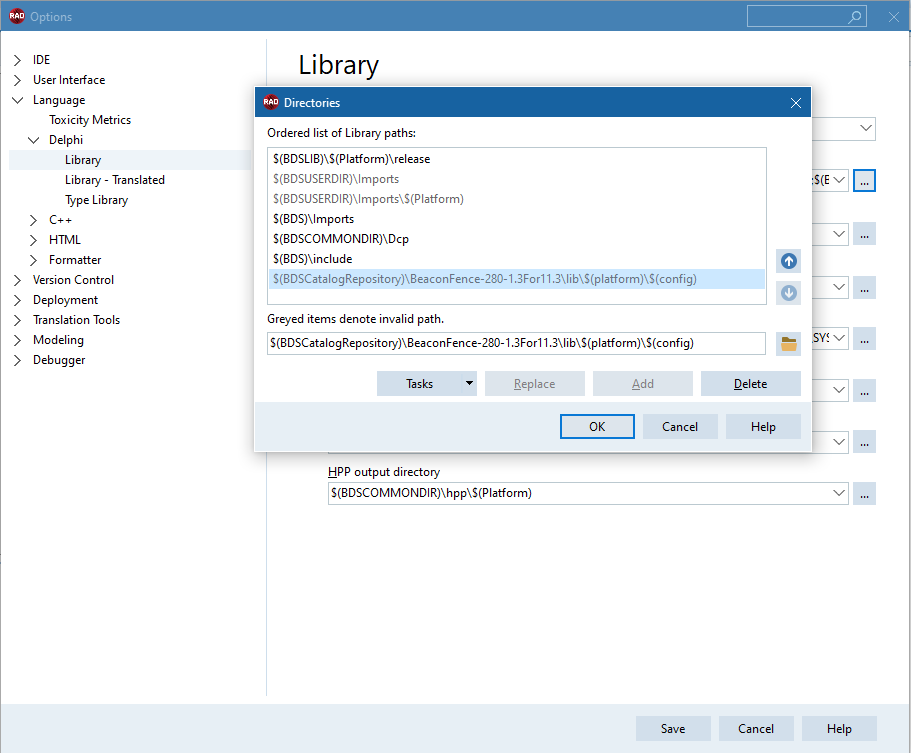Open Help in Directories dialog

(x=763, y=426)
